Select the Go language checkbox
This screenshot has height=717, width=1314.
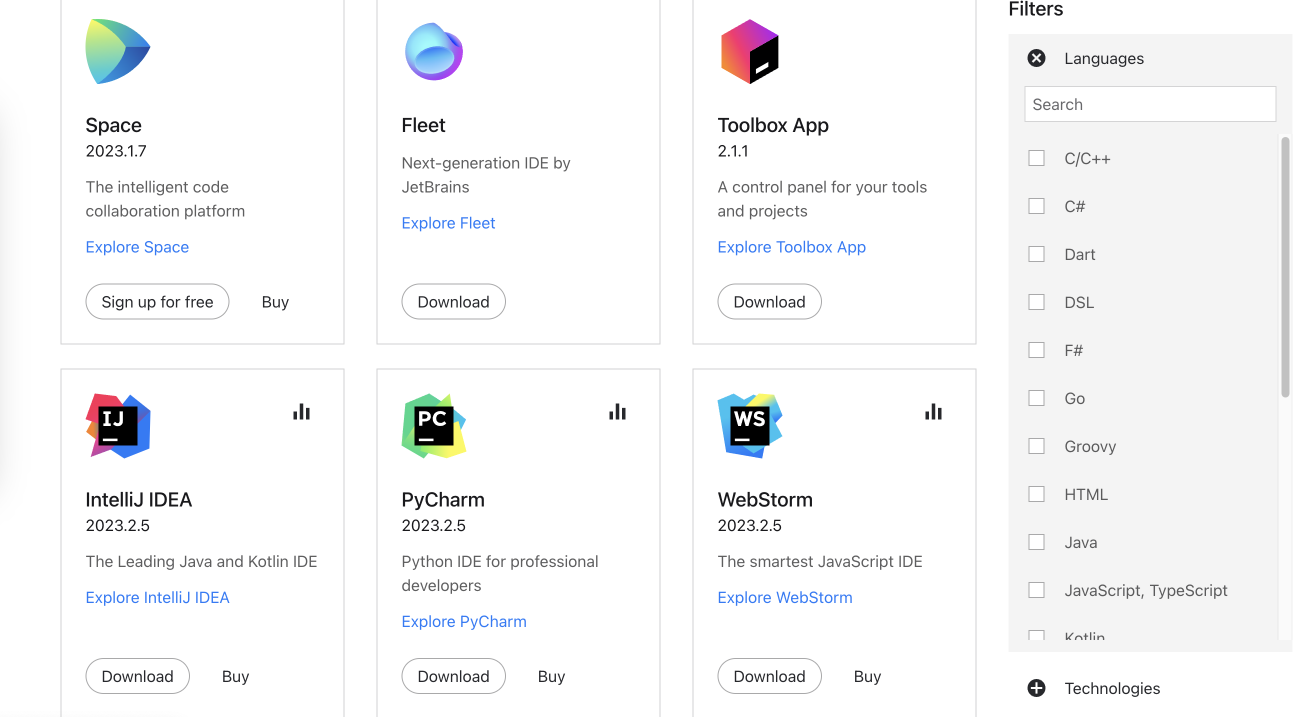pos(1037,398)
